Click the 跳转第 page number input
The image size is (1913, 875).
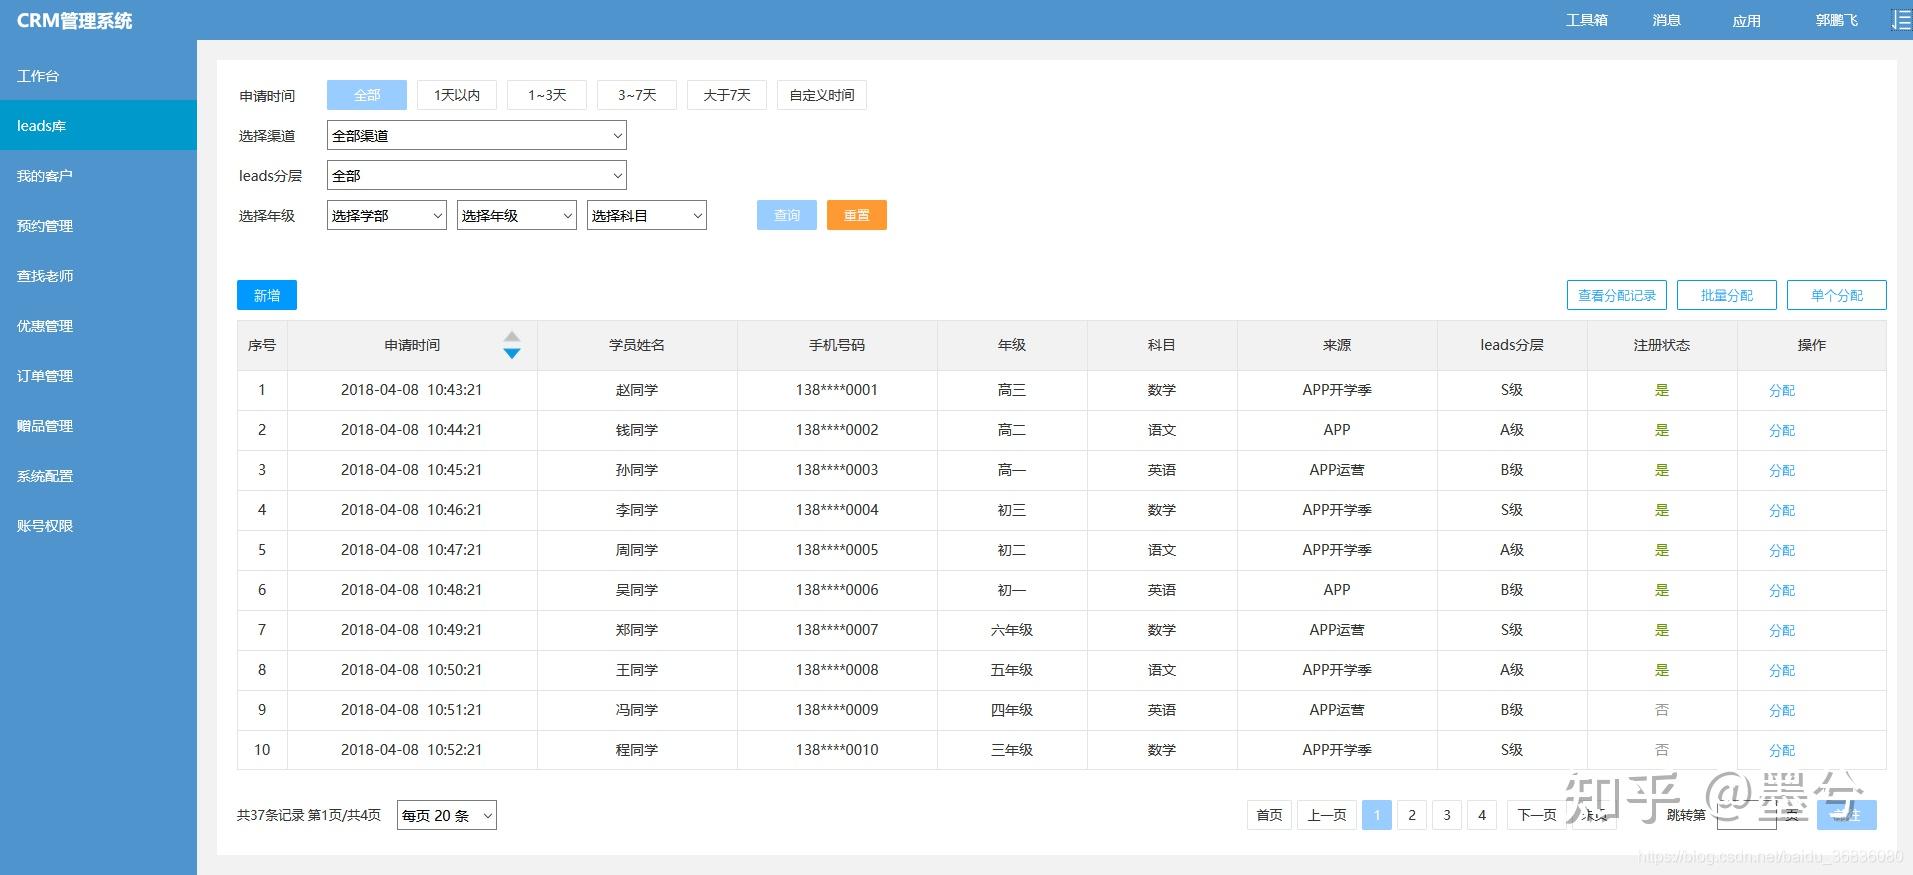(x=1746, y=815)
